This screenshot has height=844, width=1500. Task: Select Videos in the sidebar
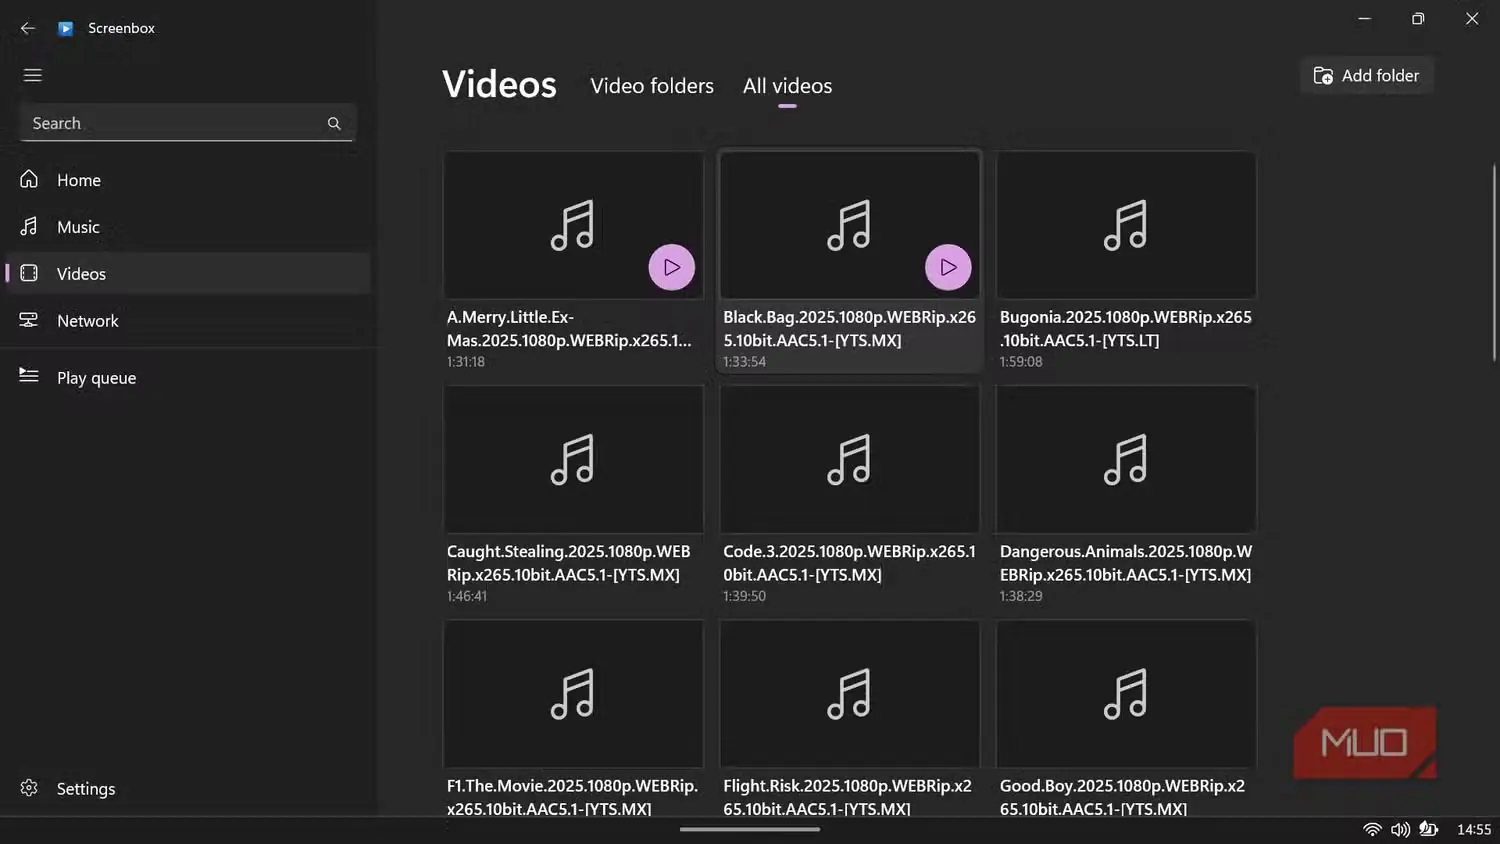point(186,274)
